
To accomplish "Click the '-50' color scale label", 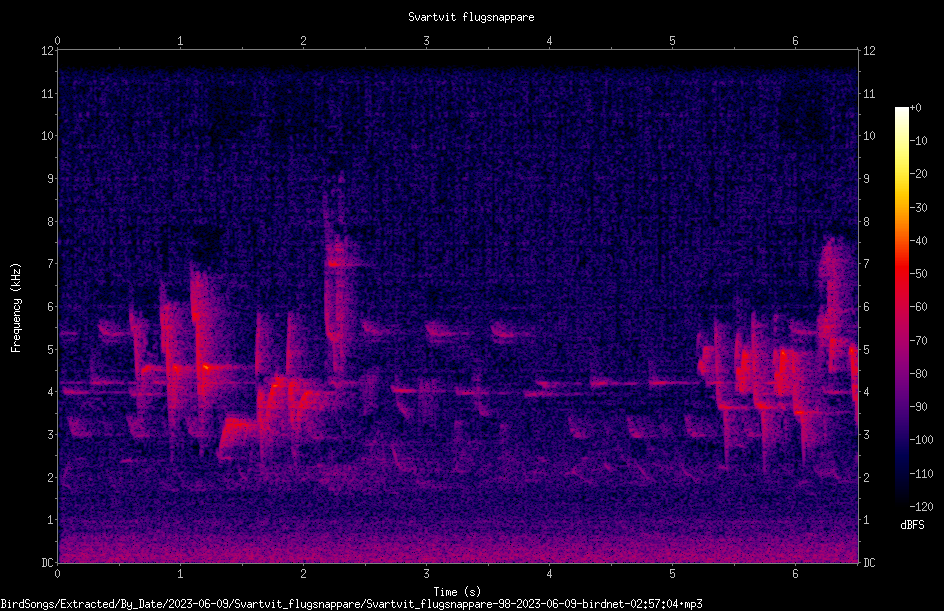I will [919, 274].
